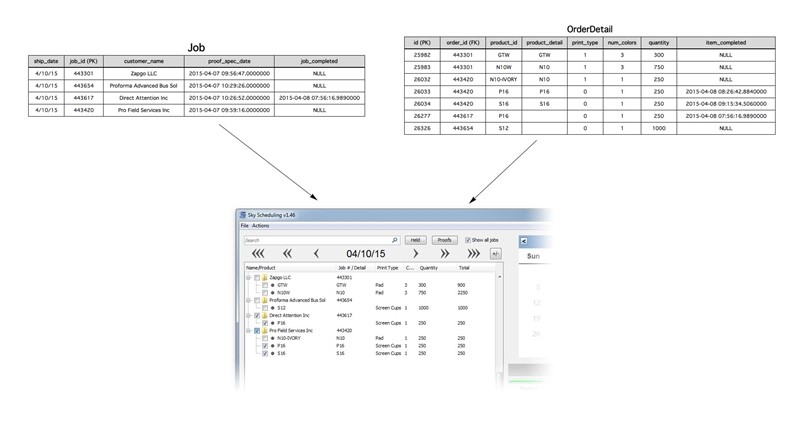
Task: Uncheck the Direct Attention Inc checkbox
Action: [256, 316]
